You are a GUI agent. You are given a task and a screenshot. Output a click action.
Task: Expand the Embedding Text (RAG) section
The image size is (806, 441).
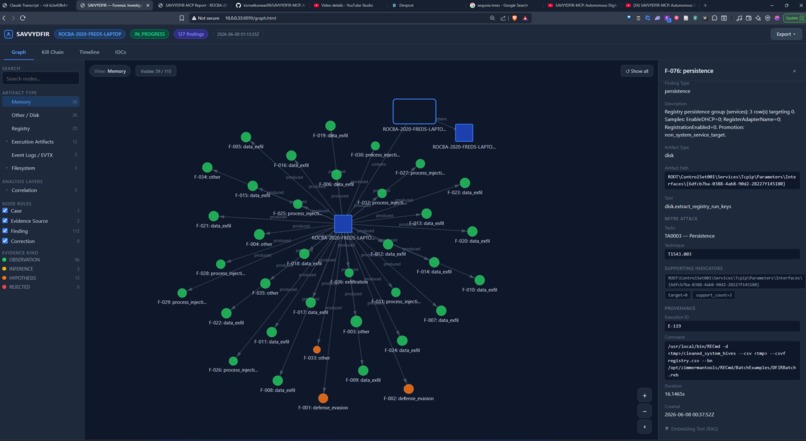click(691, 429)
